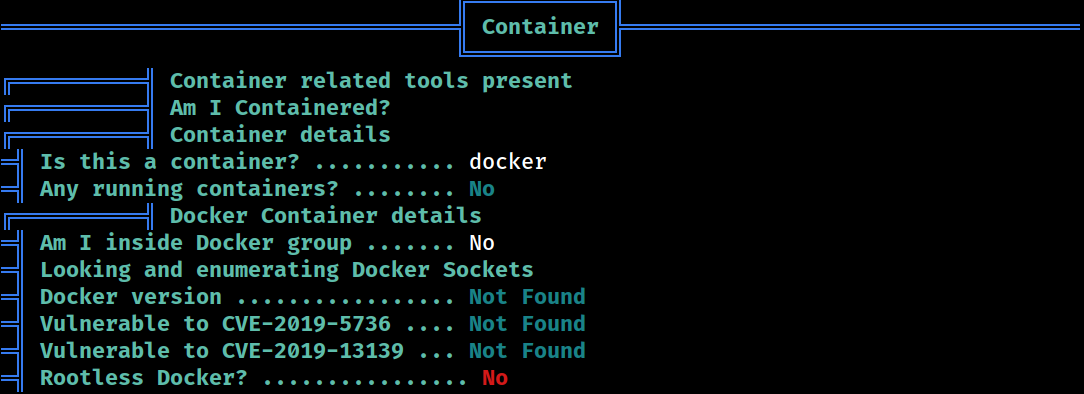
Task: Click the white 'No' Docker group value
Action: pyautogui.click(x=482, y=243)
